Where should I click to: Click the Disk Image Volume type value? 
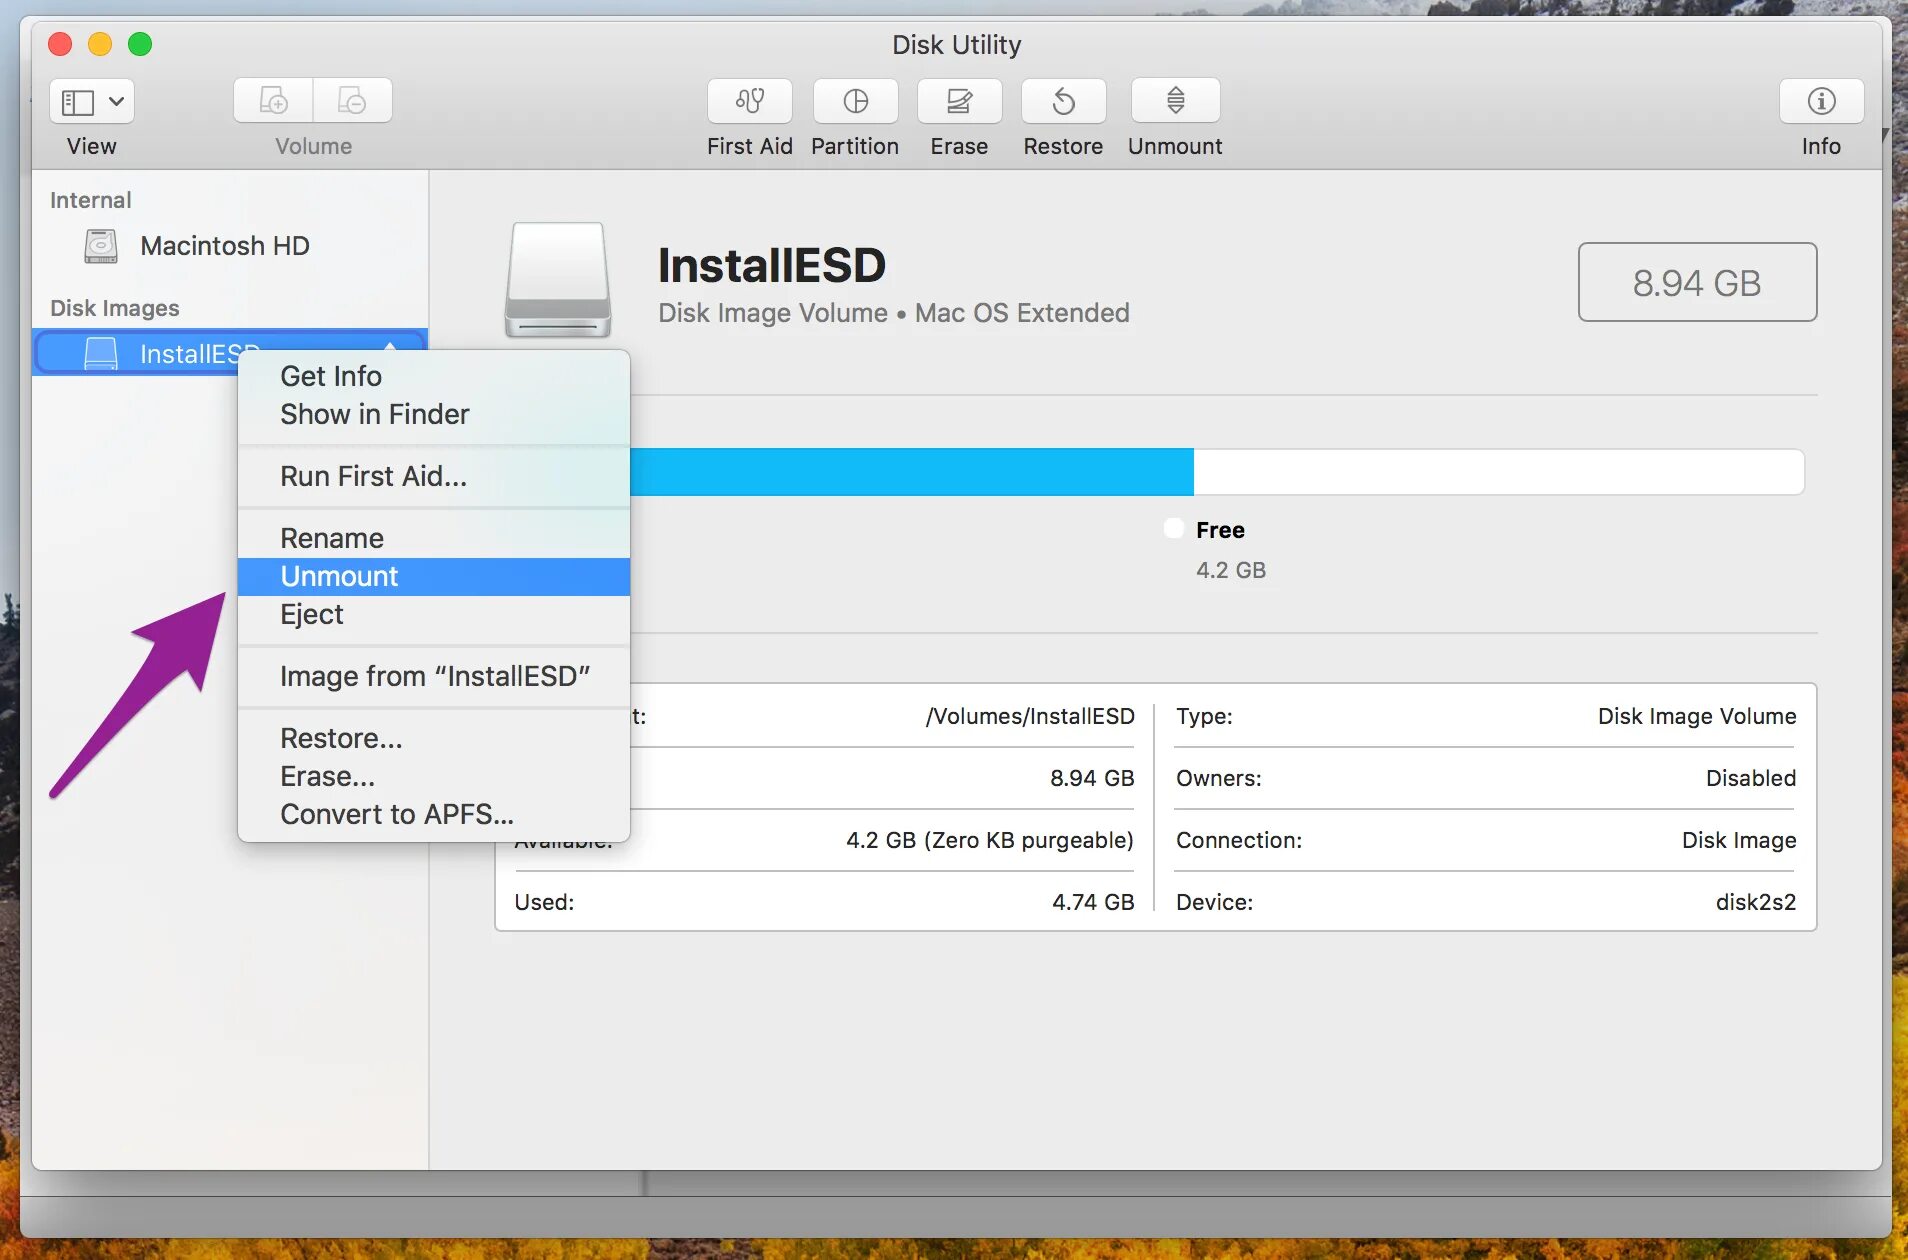tap(1697, 716)
